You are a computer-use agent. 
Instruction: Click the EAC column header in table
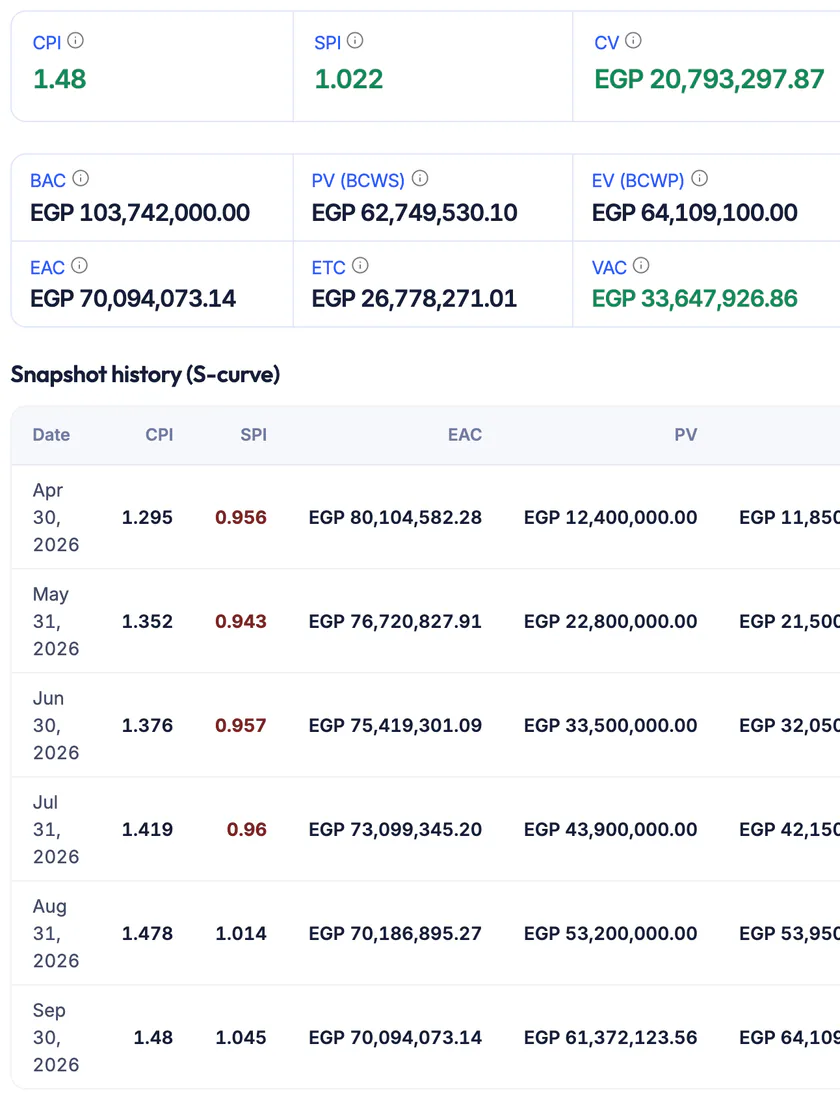465,435
